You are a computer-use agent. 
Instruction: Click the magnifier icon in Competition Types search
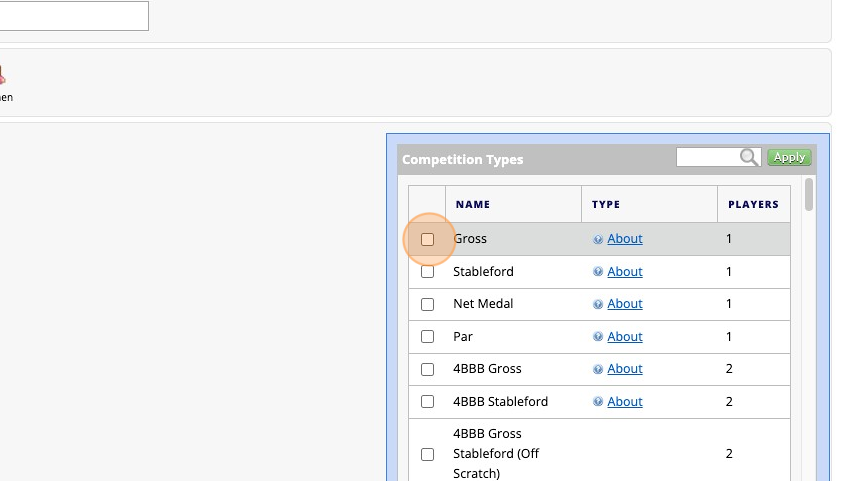click(x=749, y=157)
